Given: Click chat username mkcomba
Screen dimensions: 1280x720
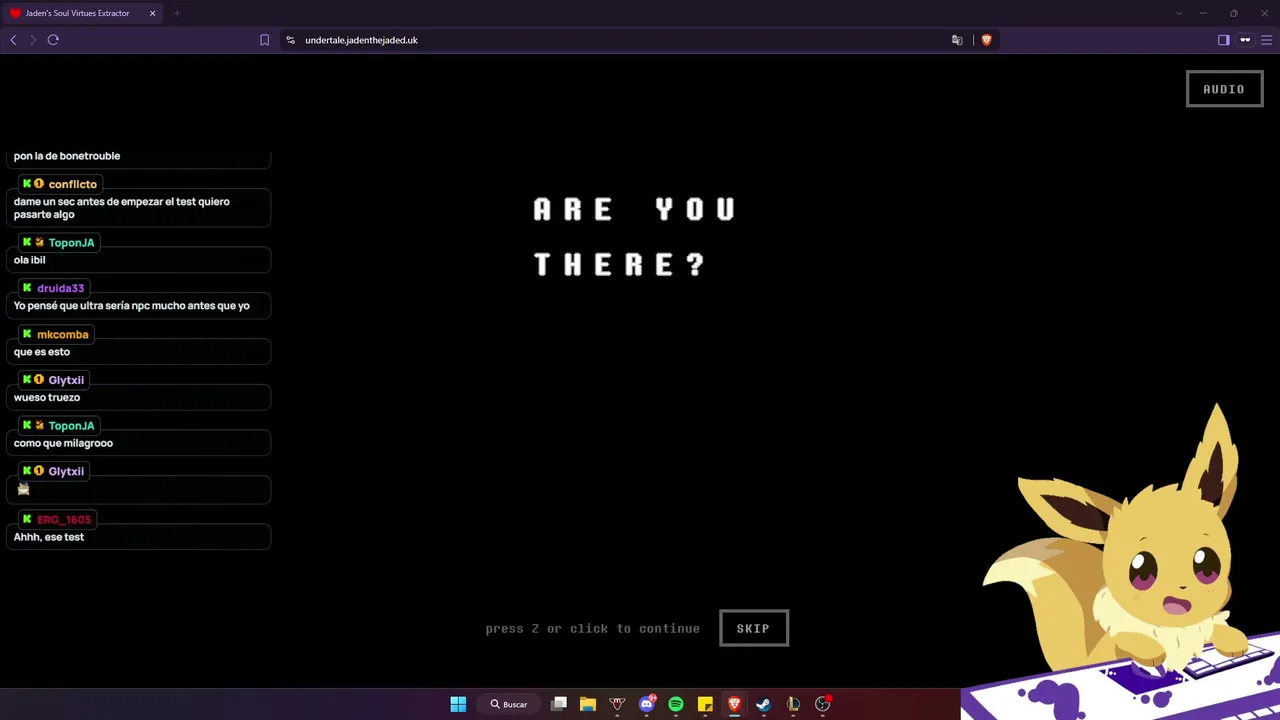Looking at the screenshot, I should 63,334.
